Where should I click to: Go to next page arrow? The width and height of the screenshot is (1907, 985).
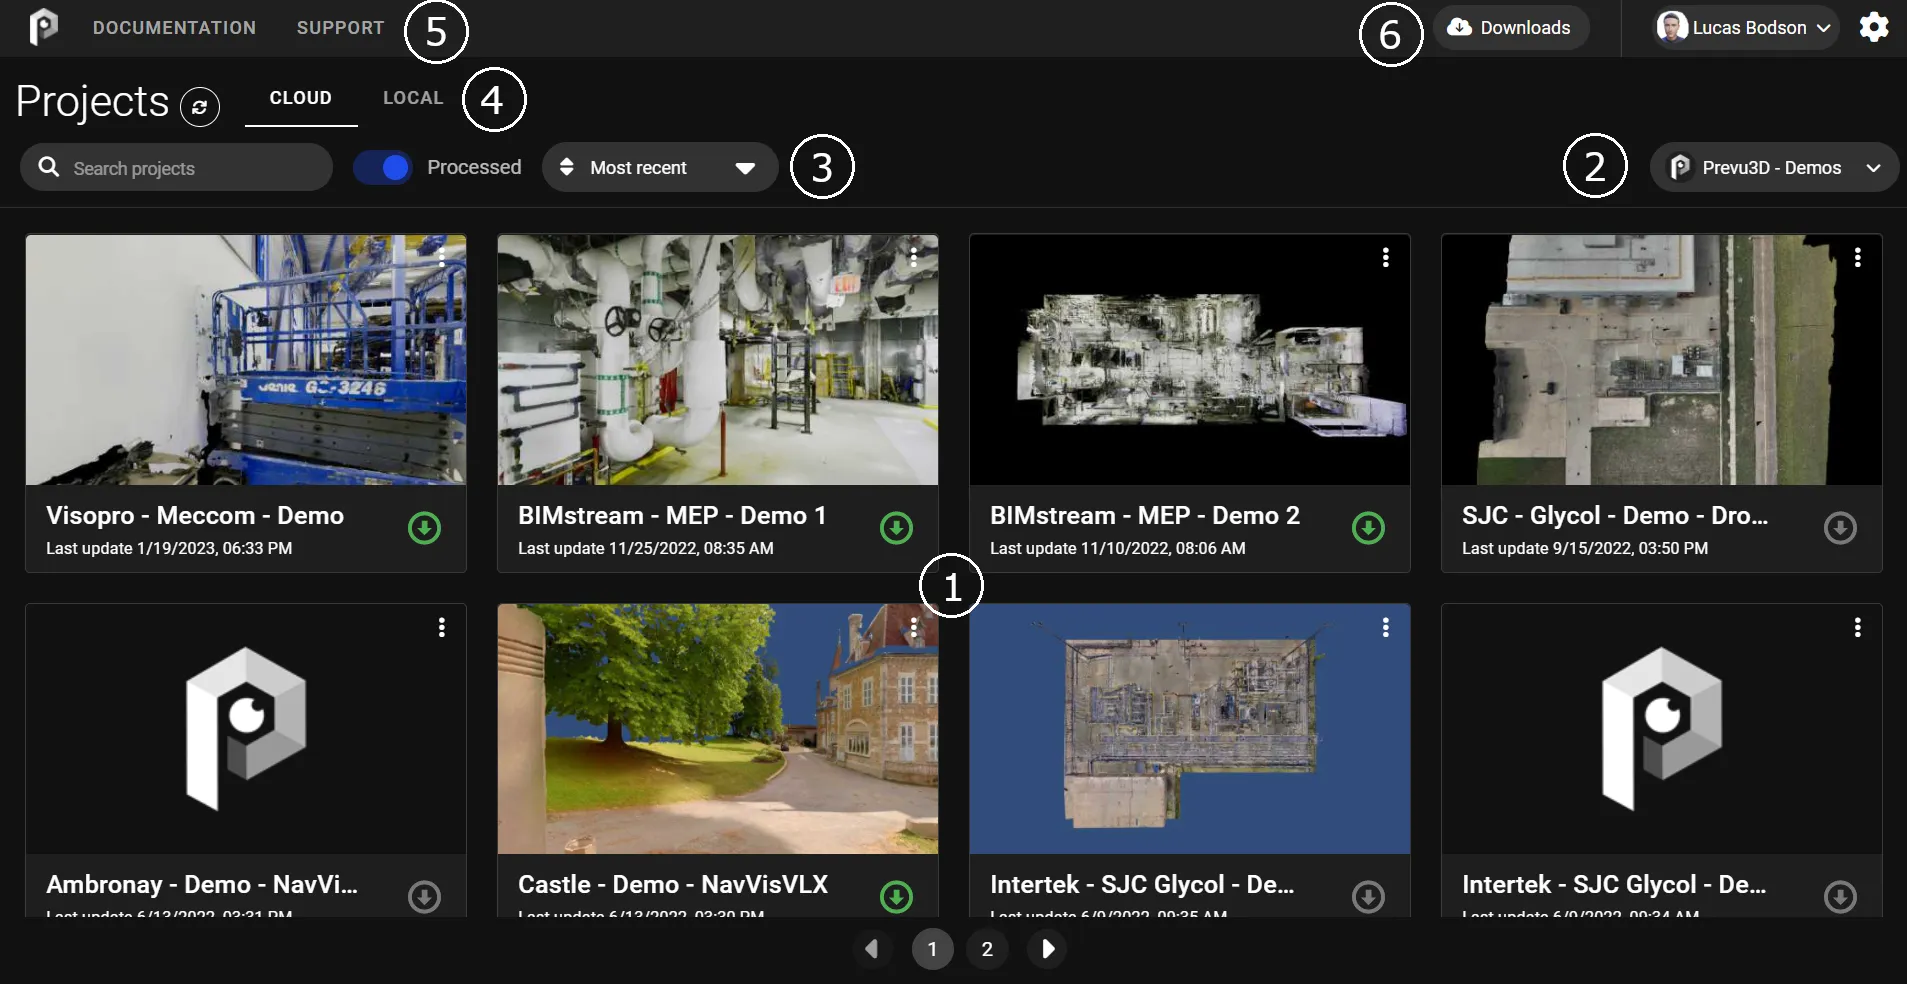click(1047, 949)
